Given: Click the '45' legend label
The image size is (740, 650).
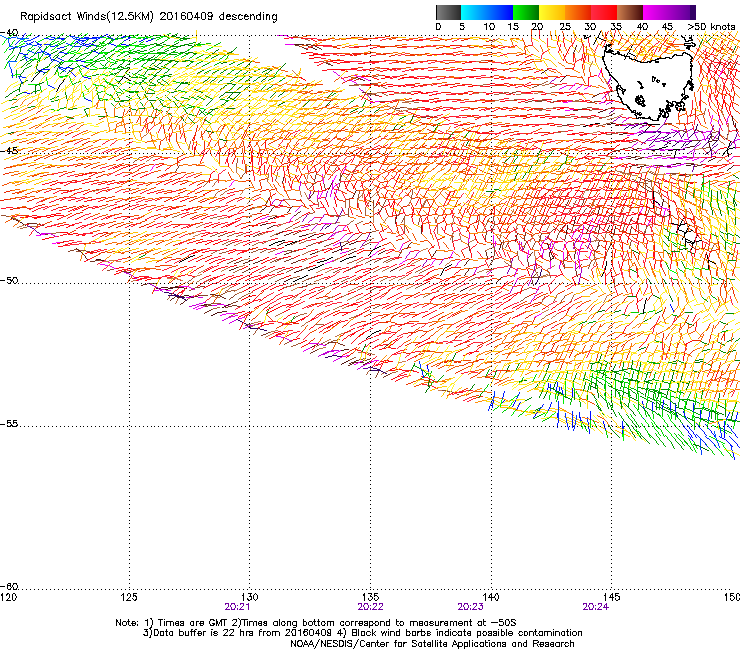Looking at the screenshot, I should (667, 27).
